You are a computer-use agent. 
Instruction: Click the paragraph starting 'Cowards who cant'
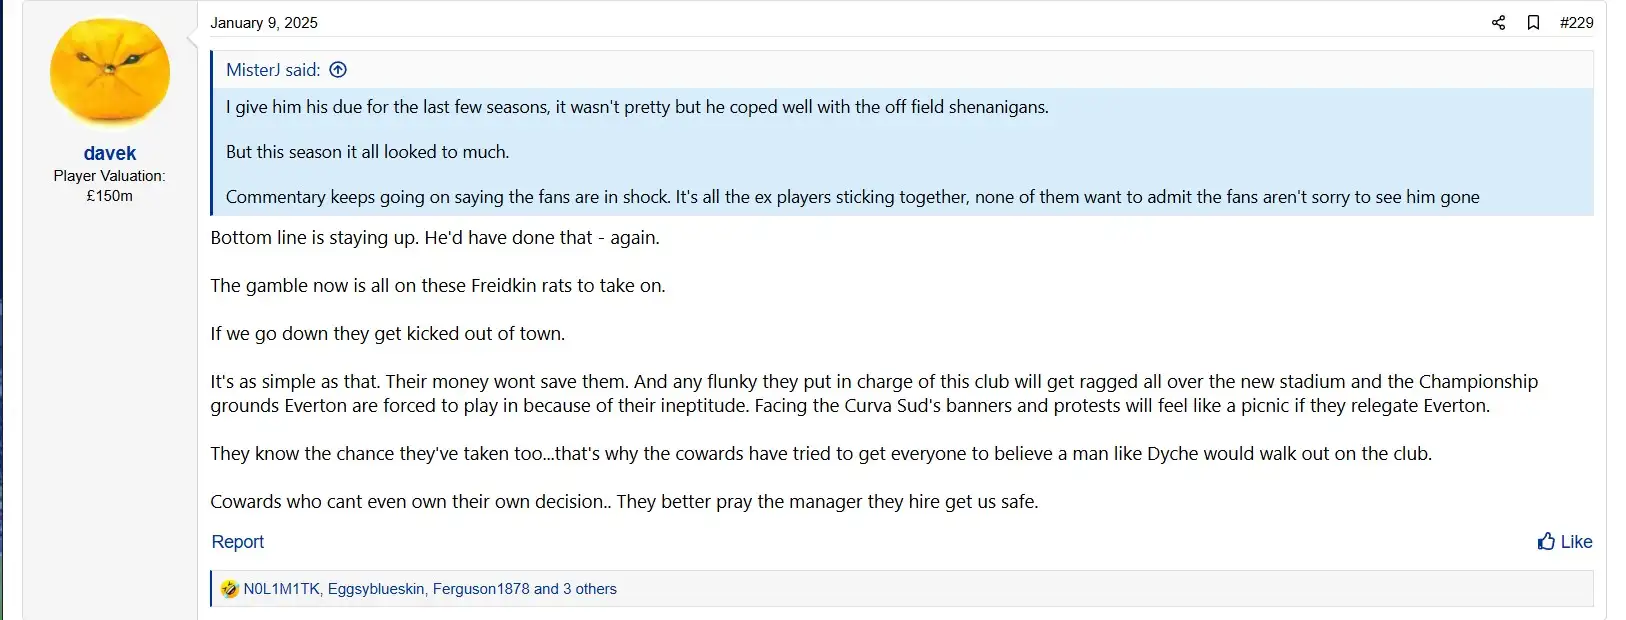point(624,502)
